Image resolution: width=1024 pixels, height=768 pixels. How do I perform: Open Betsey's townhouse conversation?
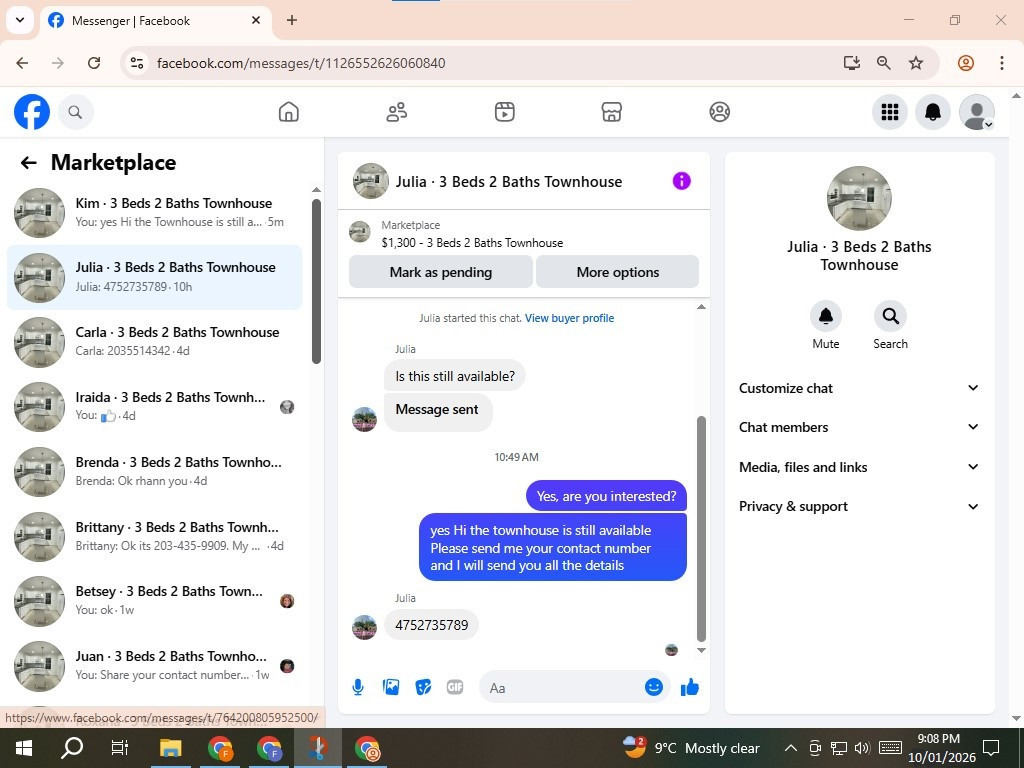155,600
